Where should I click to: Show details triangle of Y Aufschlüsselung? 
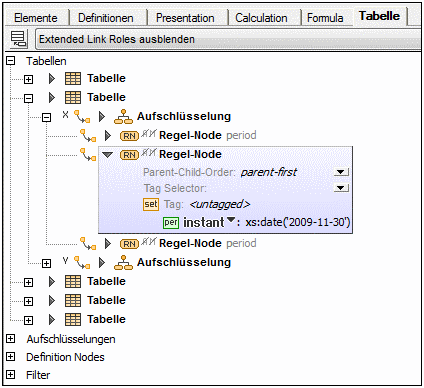tap(102, 262)
